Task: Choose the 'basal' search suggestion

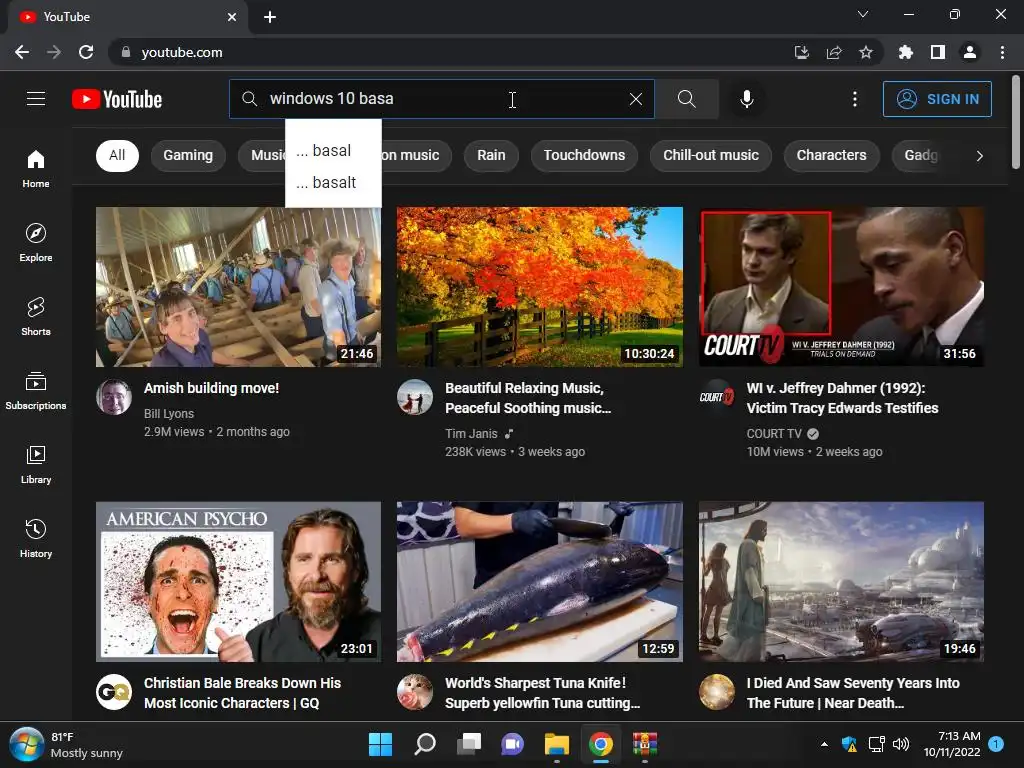Action: point(333,151)
